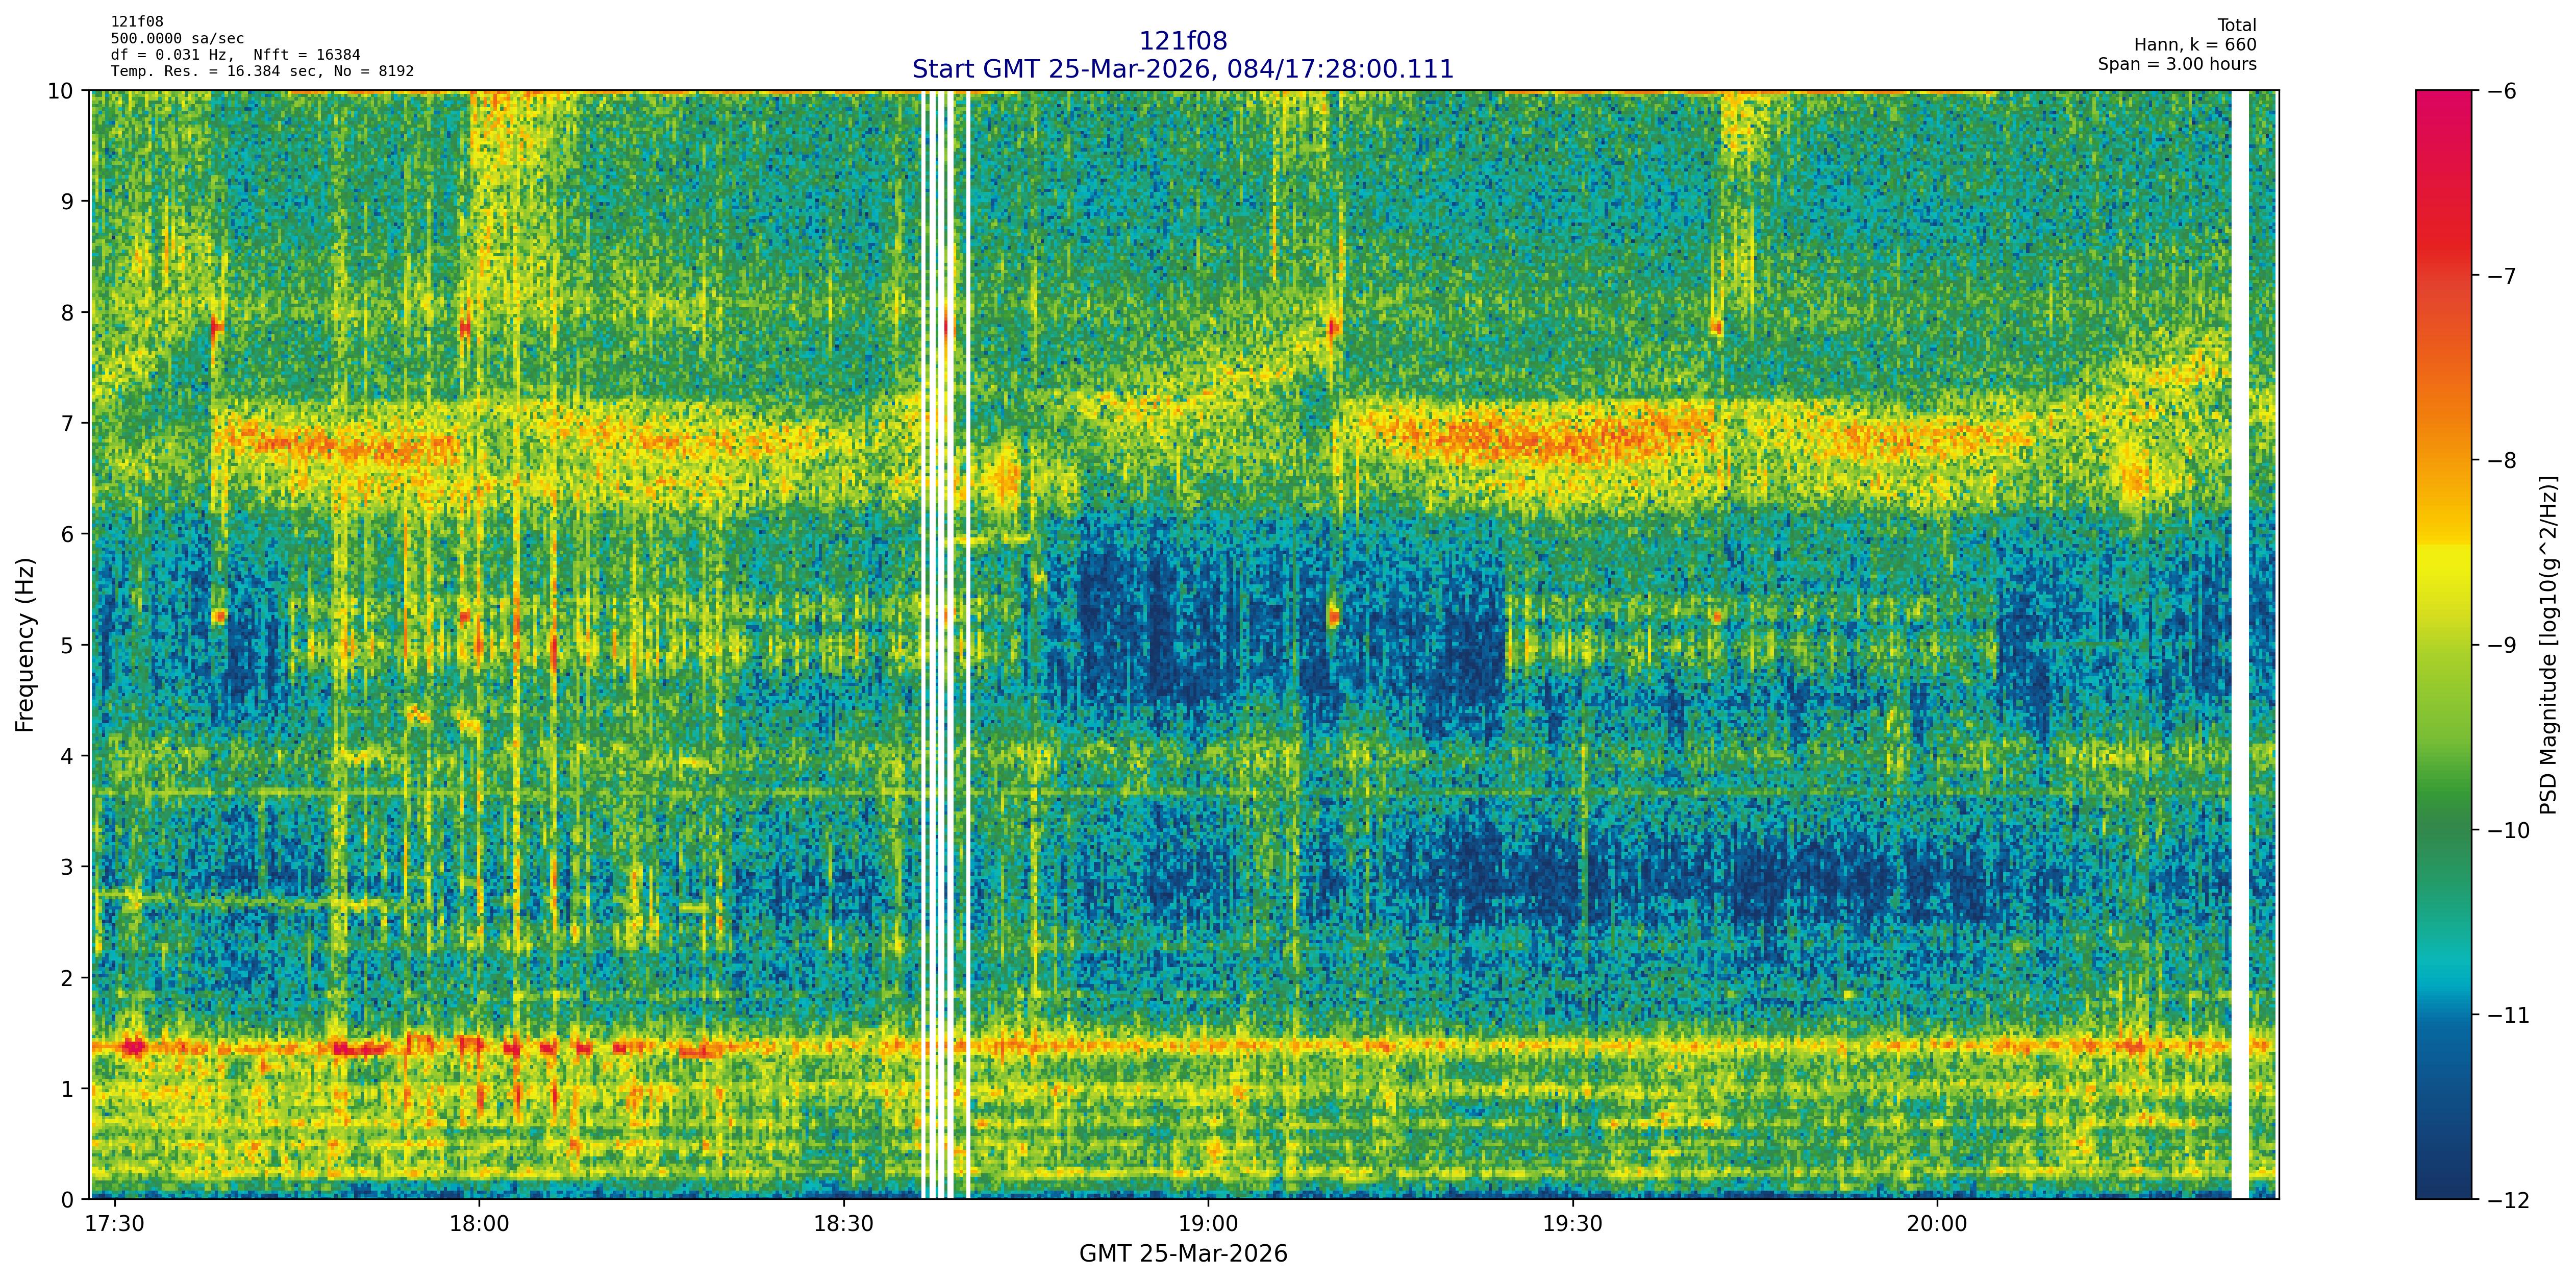The width and height of the screenshot is (2576, 1282).
Task: Click the 19:00 time axis tick label
Action: point(1208,1224)
